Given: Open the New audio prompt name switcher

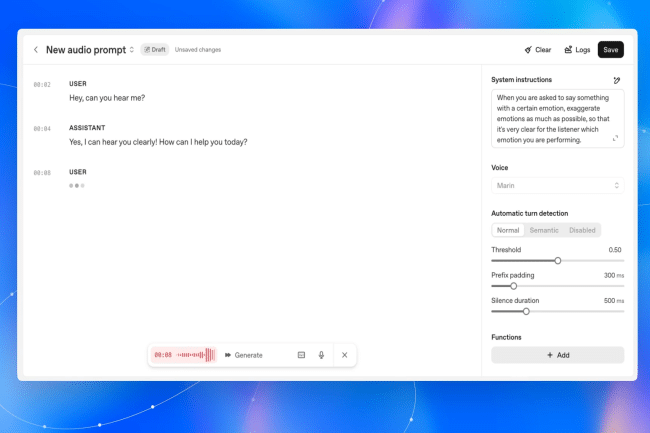Looking at the screenshot, I should point(131,50).
